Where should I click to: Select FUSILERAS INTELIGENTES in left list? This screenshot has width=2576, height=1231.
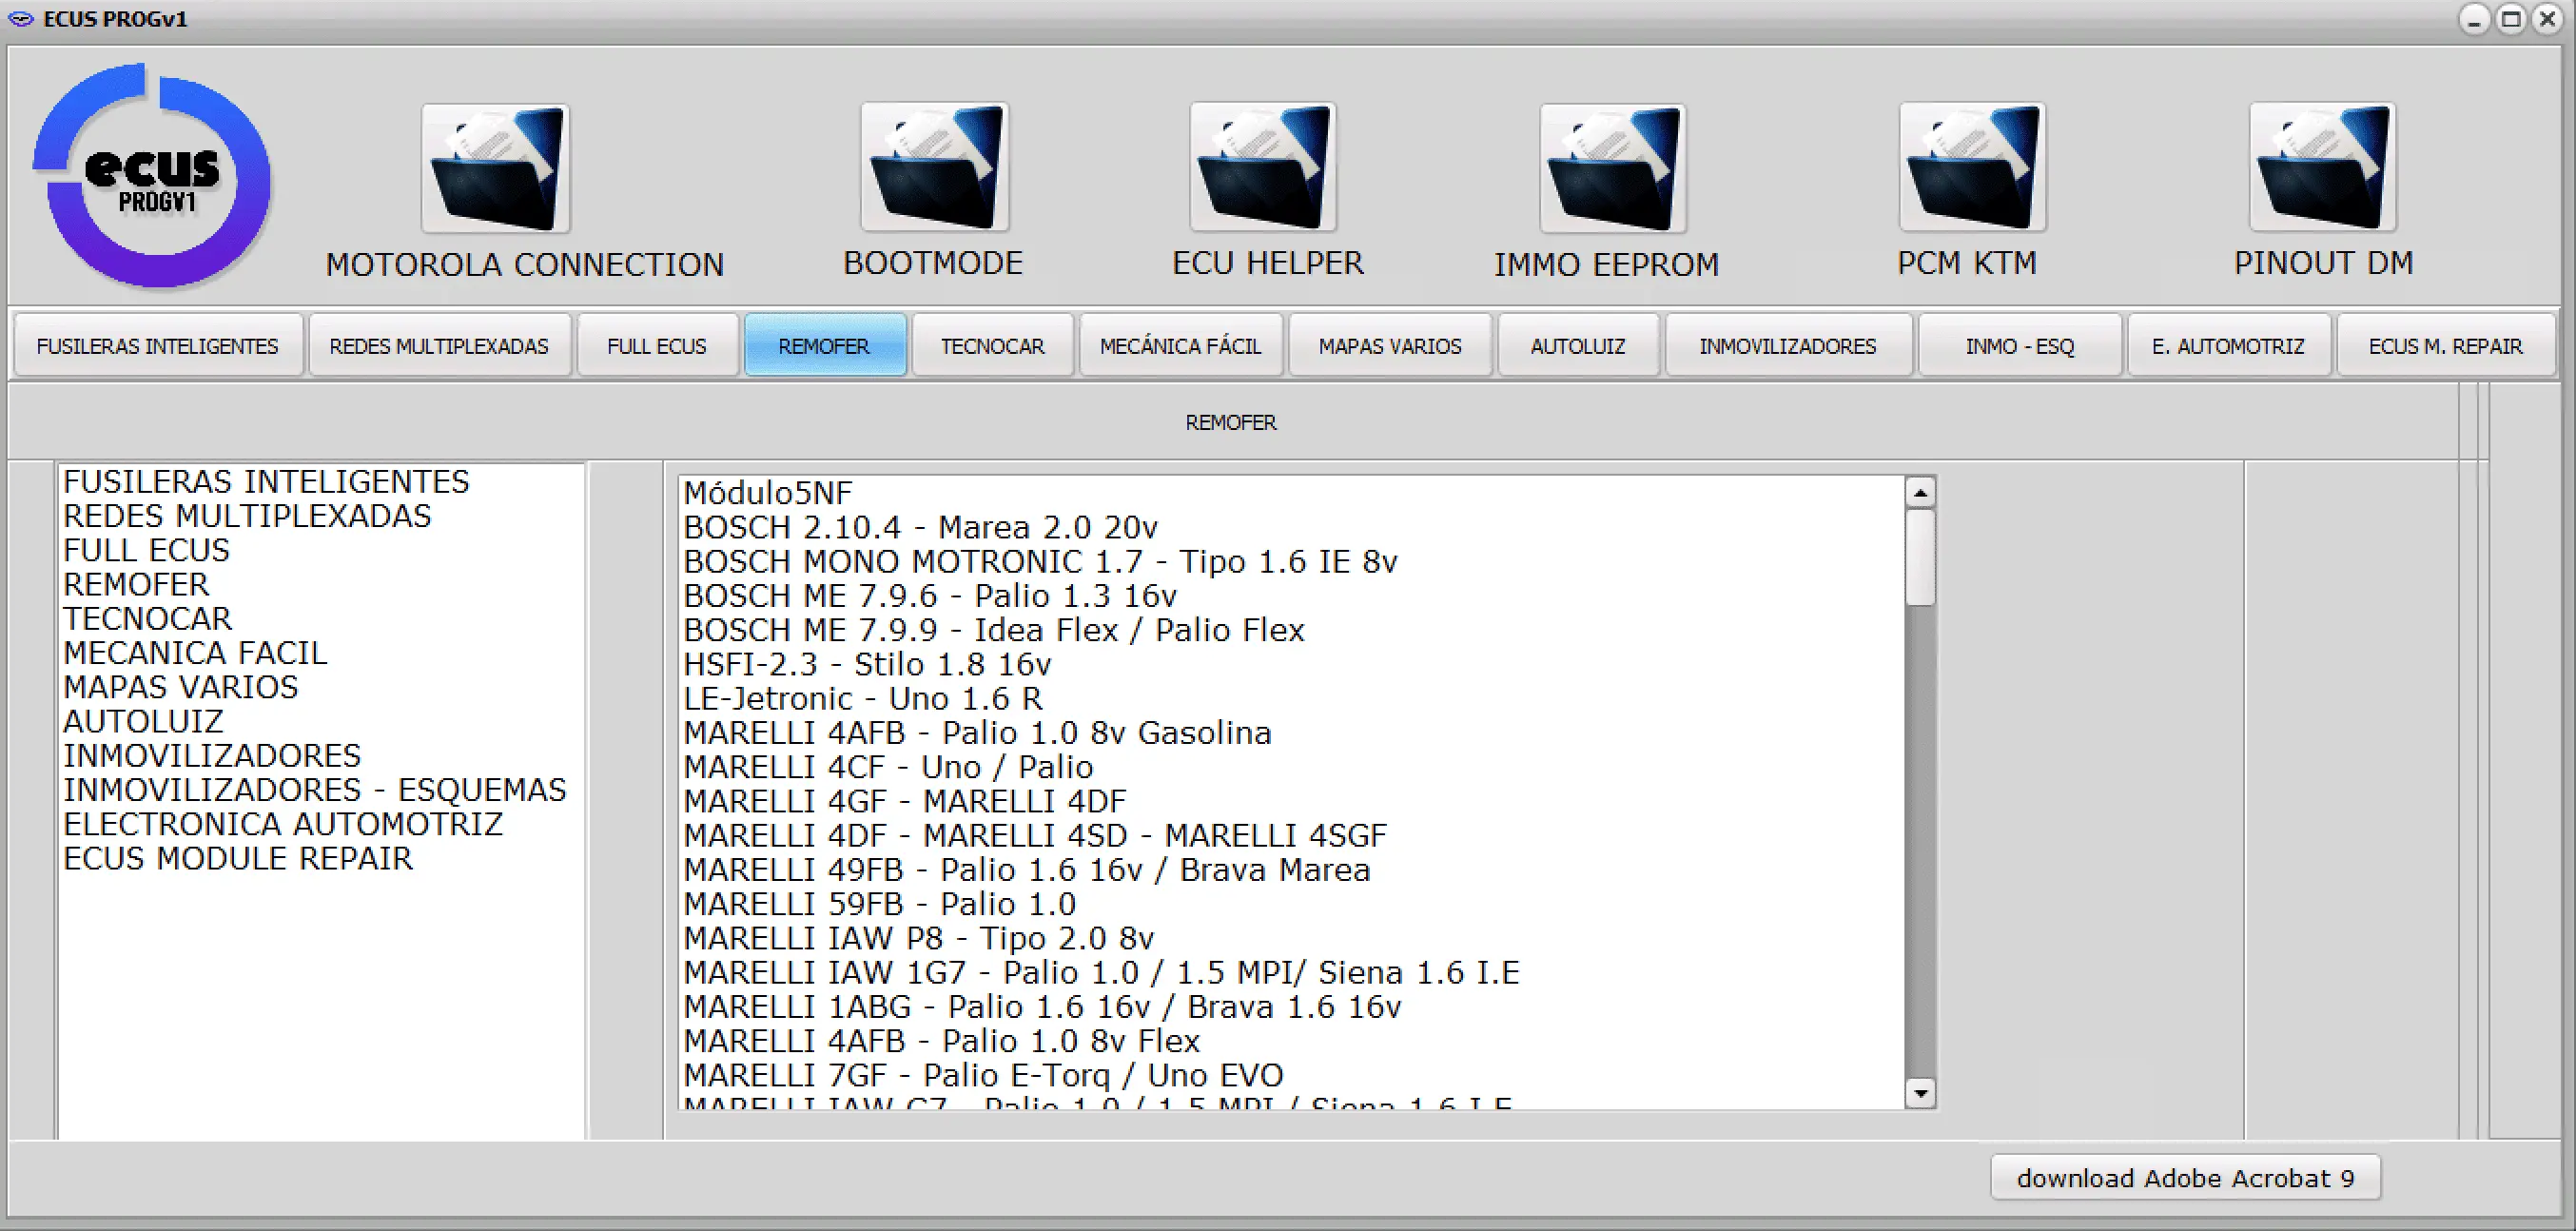pos(266,482)
